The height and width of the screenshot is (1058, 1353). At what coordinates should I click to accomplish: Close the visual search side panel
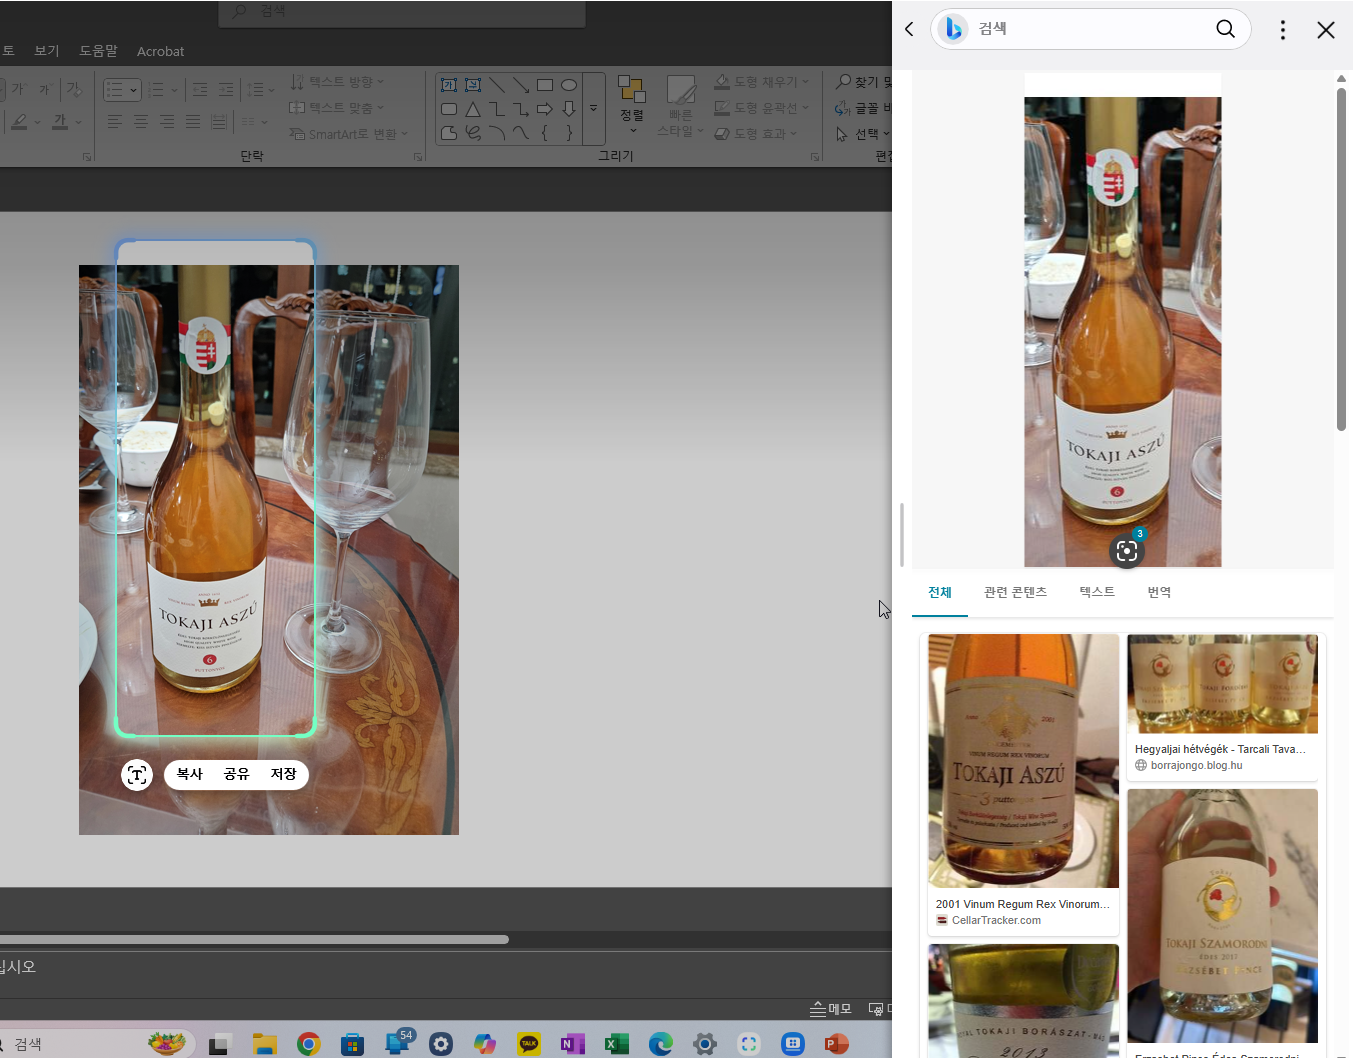pos(1326,30)
